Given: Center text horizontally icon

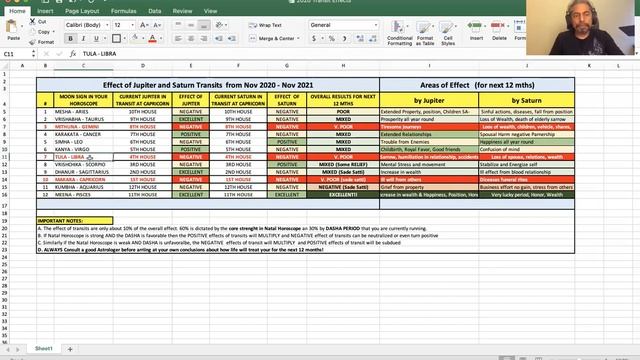Looking at the screenshot, I should click(191, 38).
